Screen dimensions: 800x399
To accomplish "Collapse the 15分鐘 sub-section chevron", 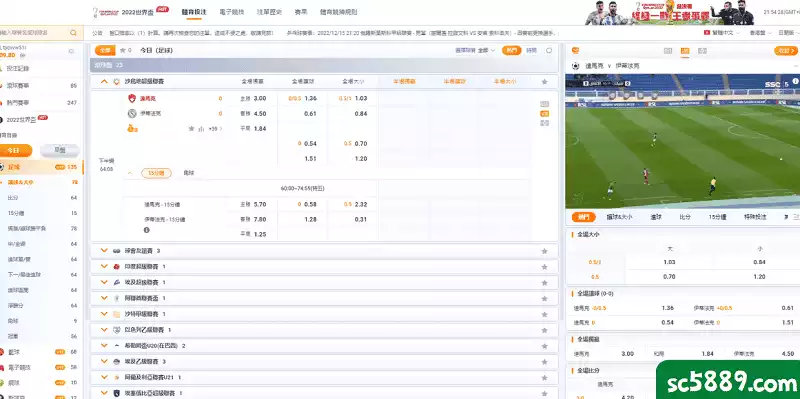I will [x=130, y=173].
